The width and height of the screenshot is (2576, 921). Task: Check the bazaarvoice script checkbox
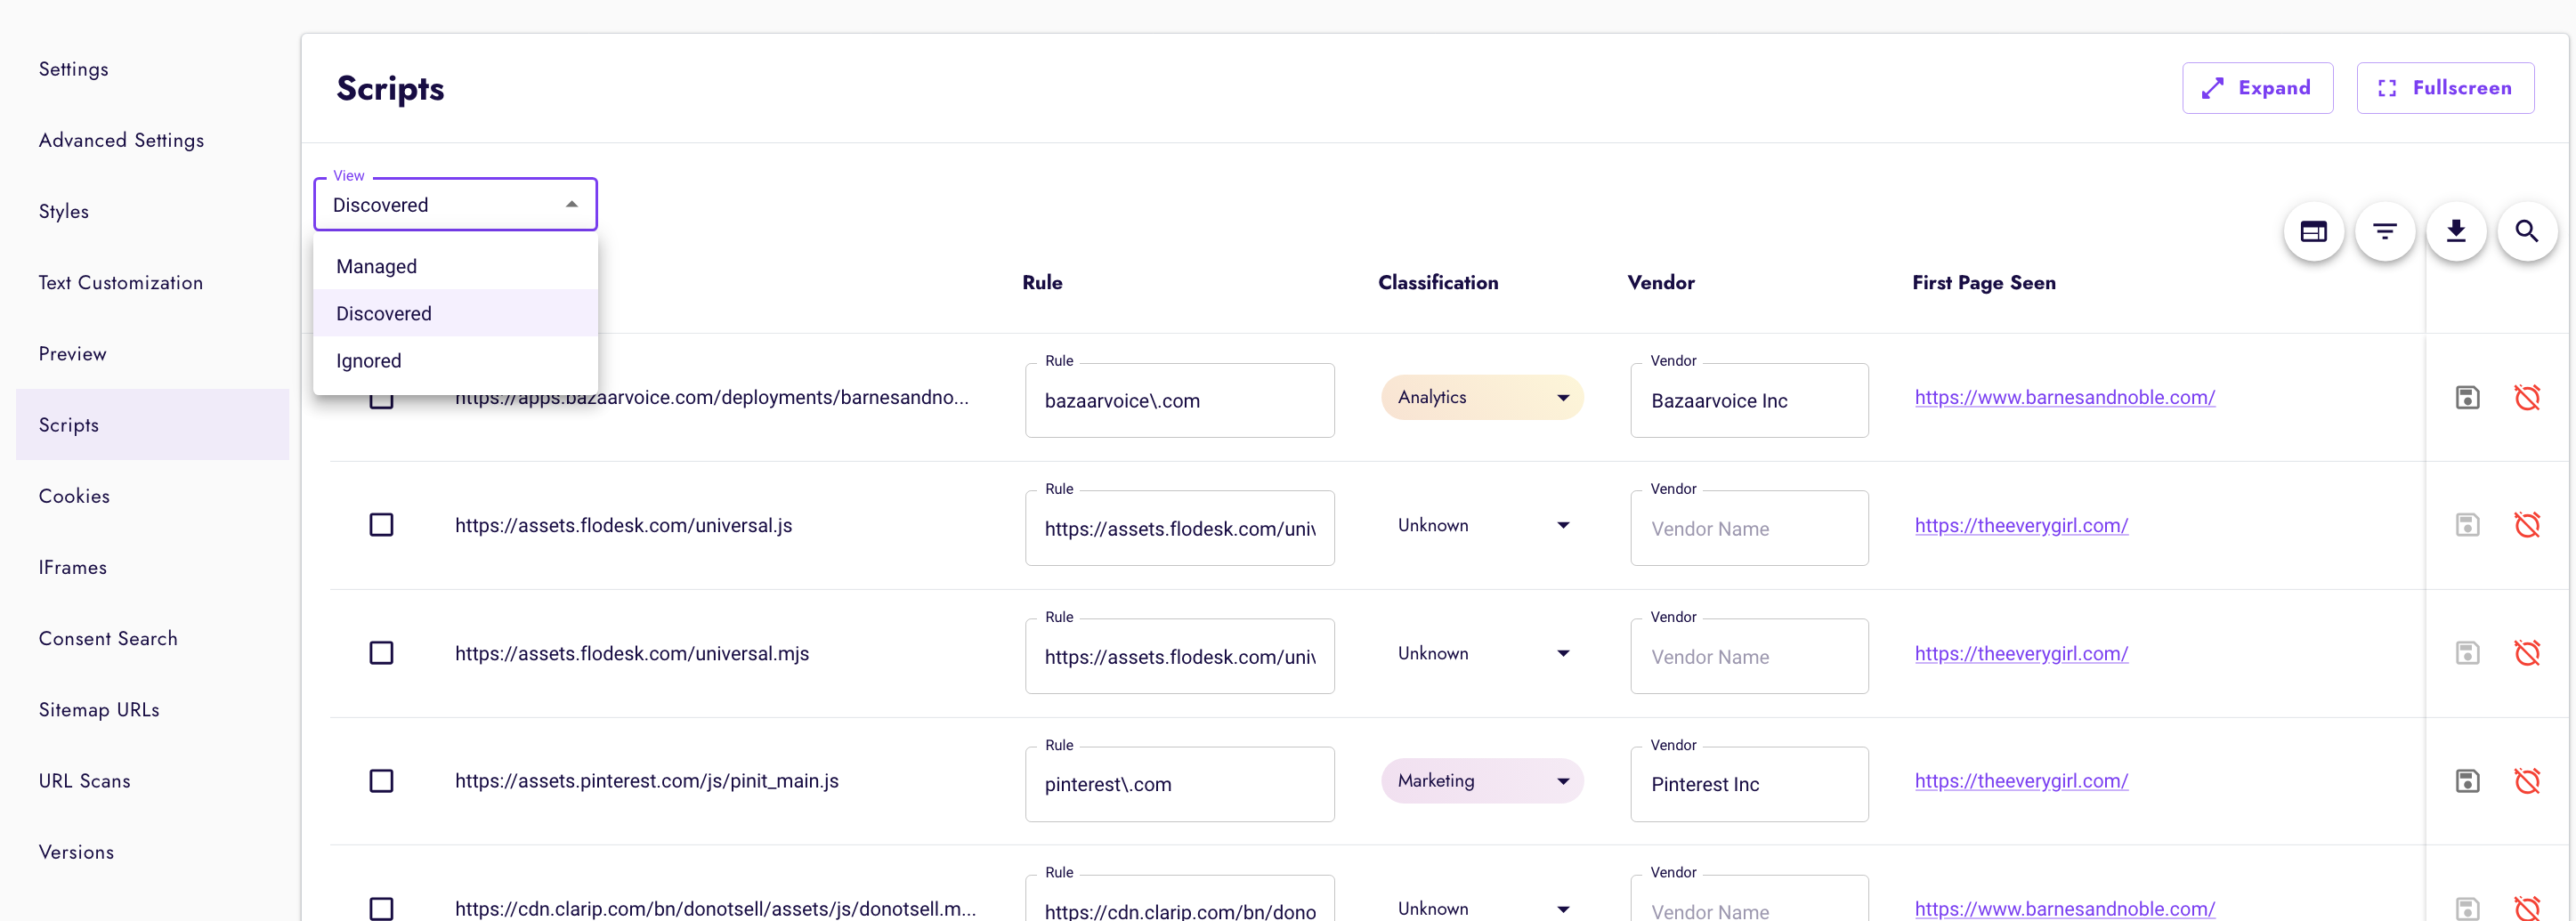(x=381, y=397)
